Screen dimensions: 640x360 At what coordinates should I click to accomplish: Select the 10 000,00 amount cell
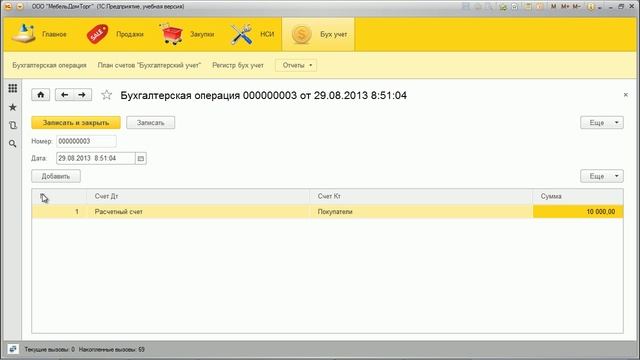(578, 211)
